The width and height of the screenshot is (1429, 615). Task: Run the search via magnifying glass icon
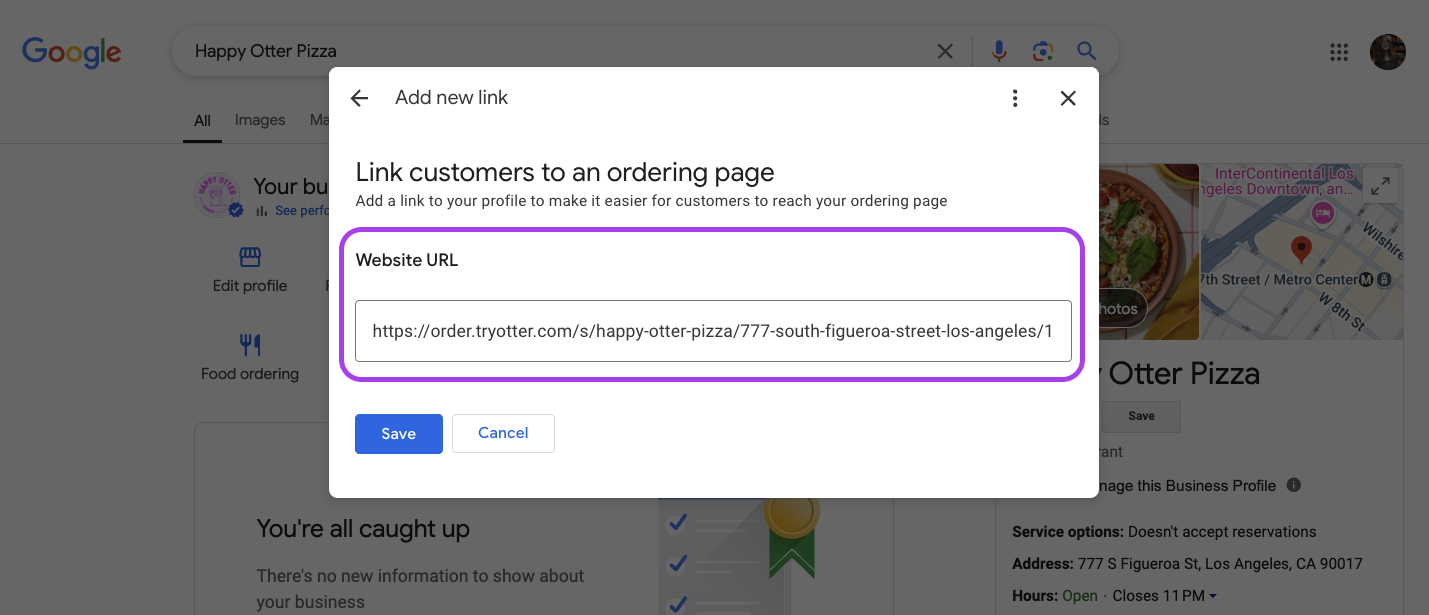[x=1086, y=51]
